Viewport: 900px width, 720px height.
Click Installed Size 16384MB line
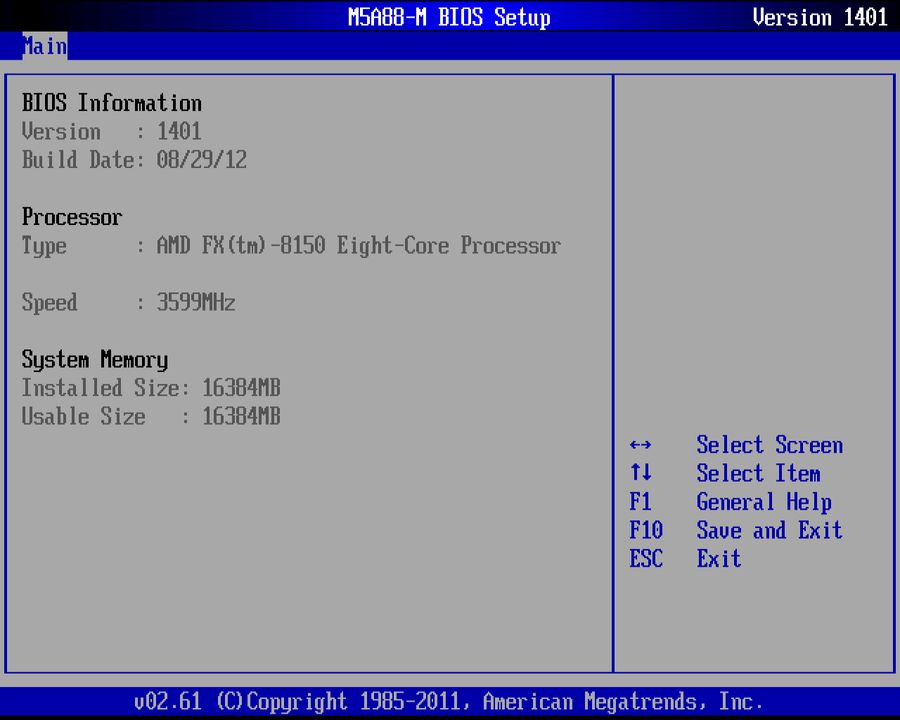pyautogui.click(x=151, y=388)
